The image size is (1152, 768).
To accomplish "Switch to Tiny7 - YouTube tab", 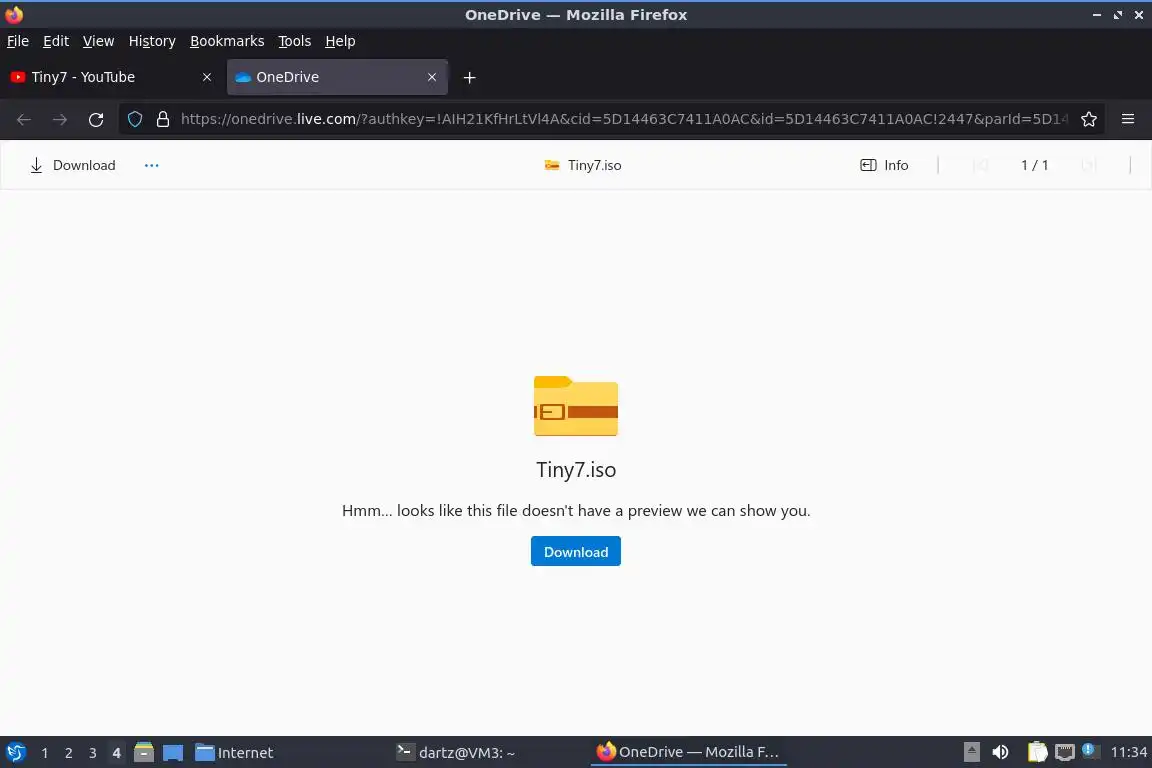I will point(110,77).
